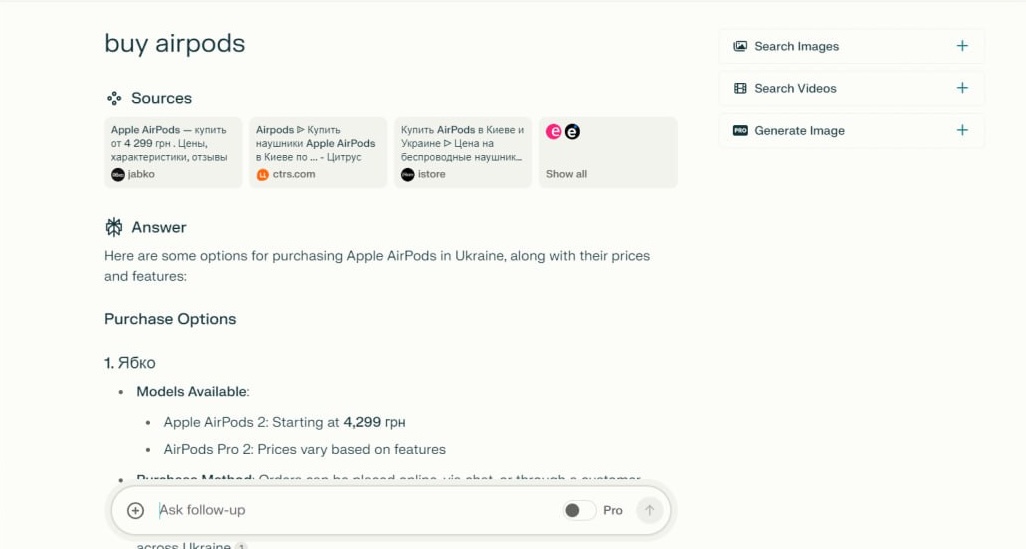This screenshot has height=549, width=1026.
Task: Click the attach plus icon in follow-up bar
Action: click(x=136, y=510)
